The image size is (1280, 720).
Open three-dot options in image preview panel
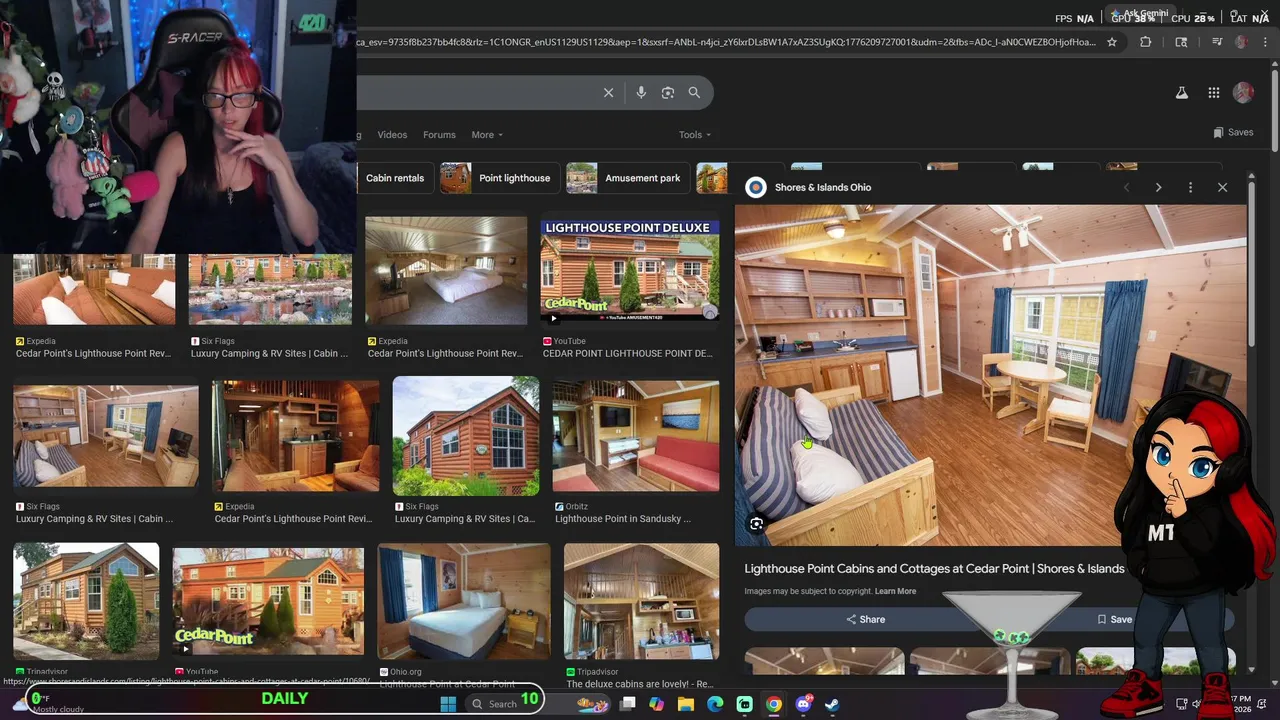(x=1190, y=187)
